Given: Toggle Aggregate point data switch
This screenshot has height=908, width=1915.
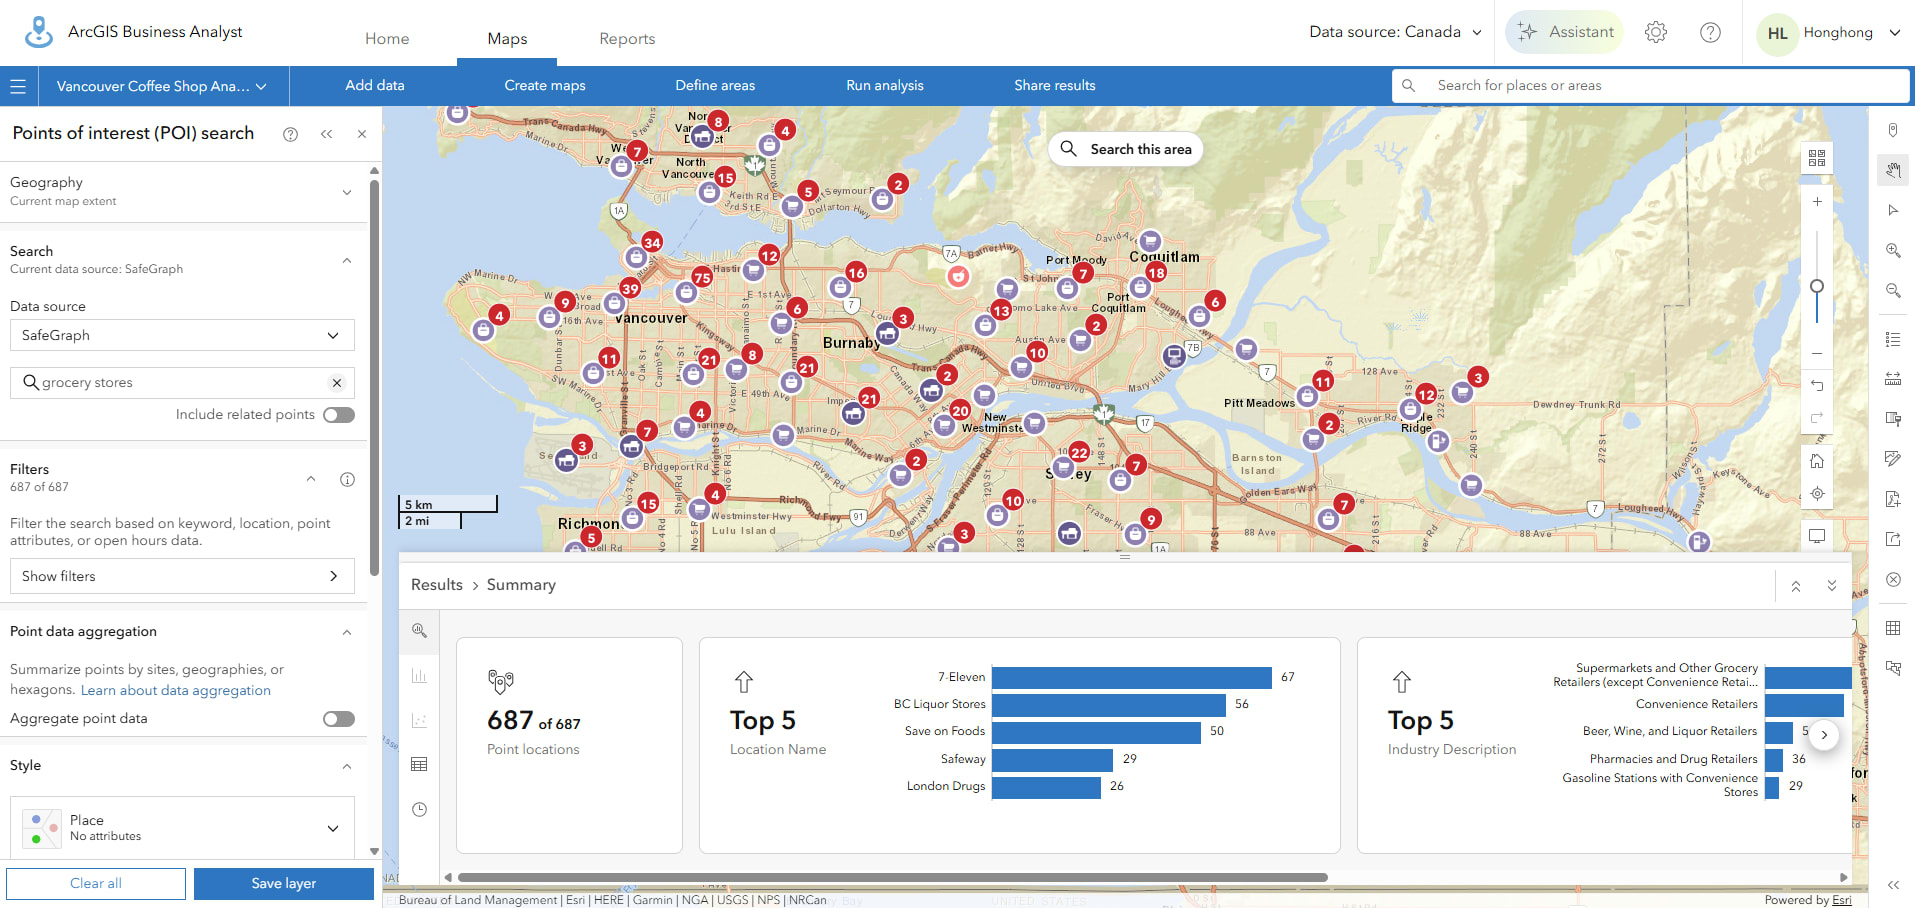Looking at the screenshot, I should click(339, 719).
